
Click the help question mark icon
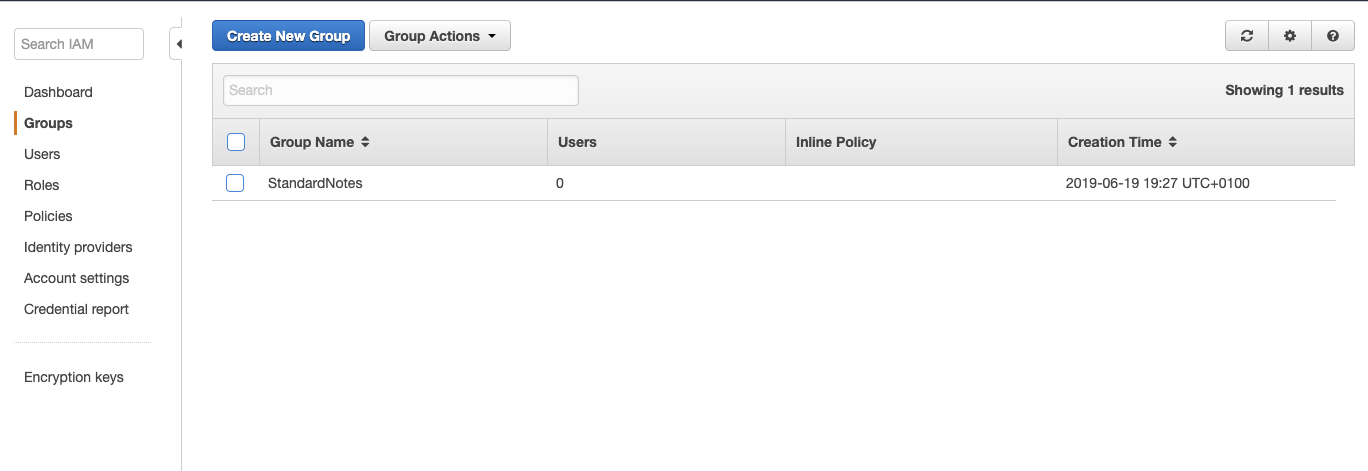click(x=1333, y=36)
